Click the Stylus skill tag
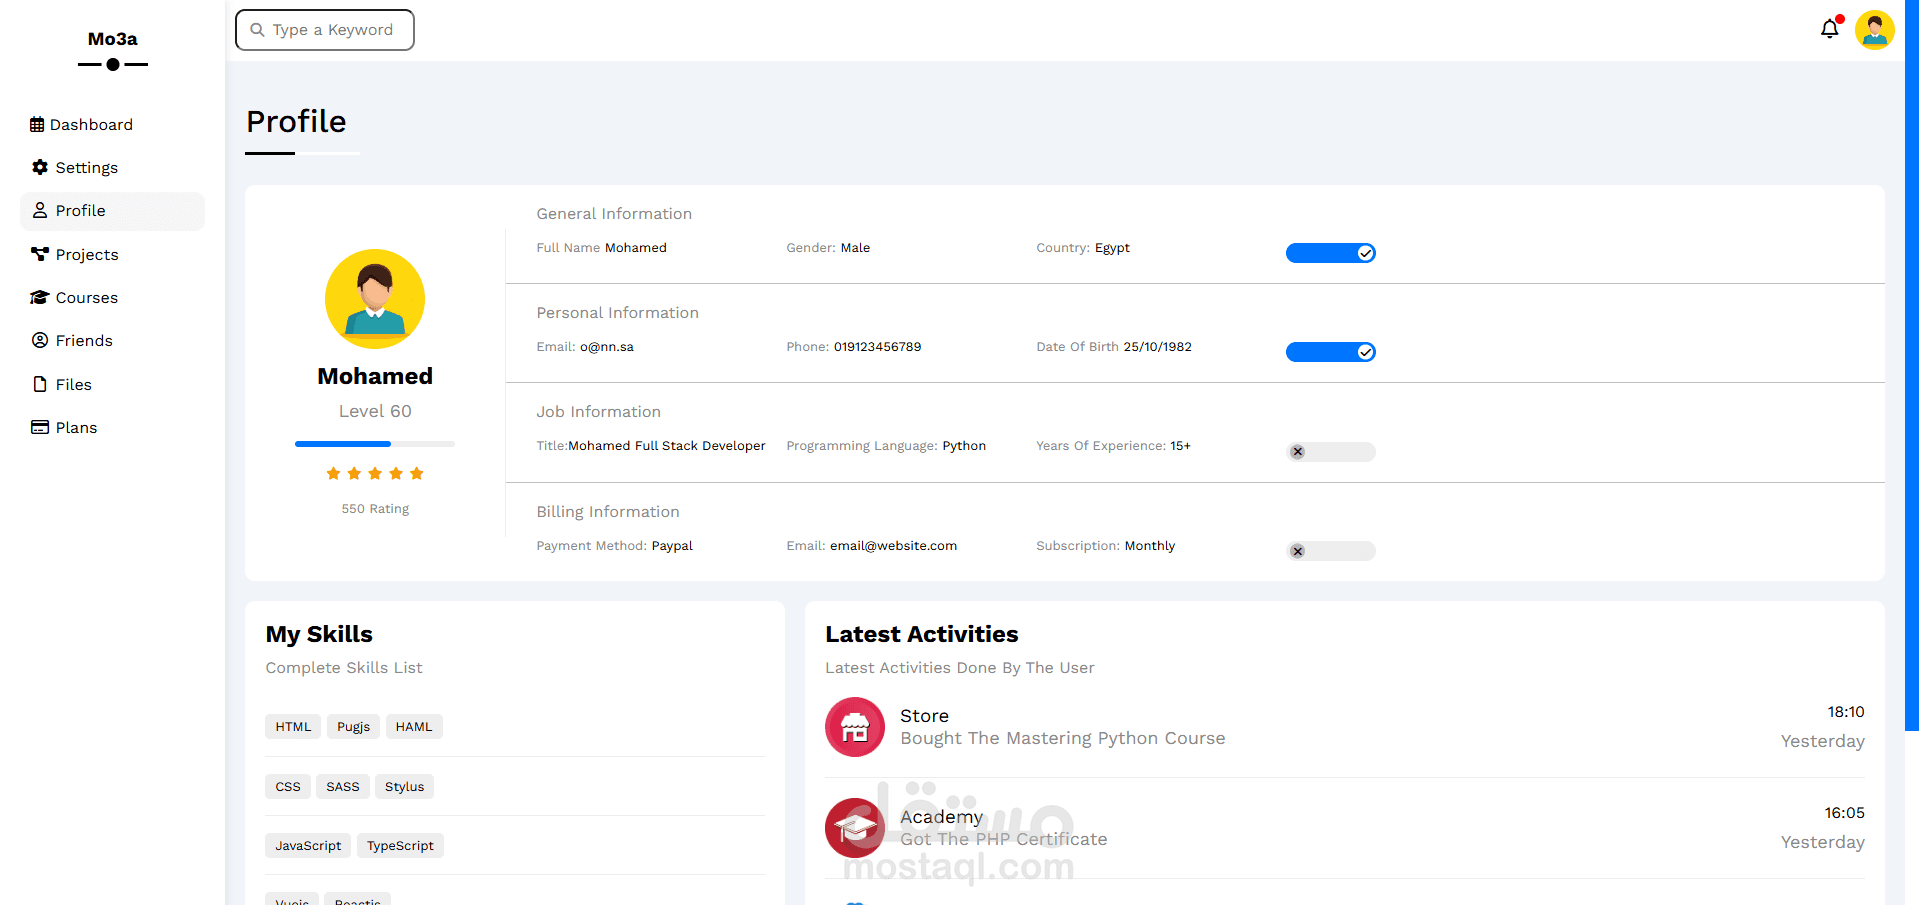1919x905 pixels. [404, 787]
